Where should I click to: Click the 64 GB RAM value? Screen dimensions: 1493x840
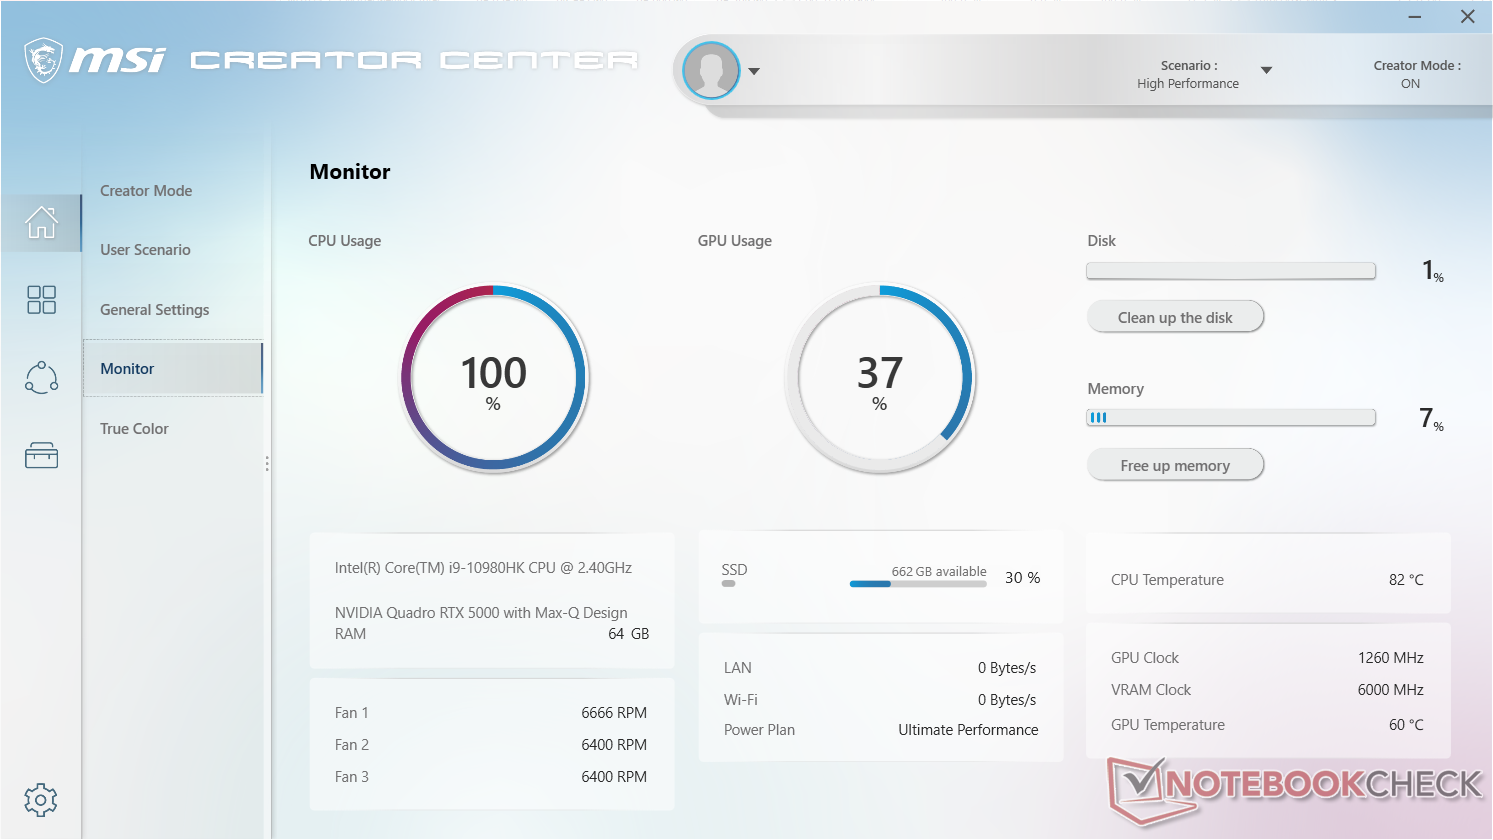629,634
